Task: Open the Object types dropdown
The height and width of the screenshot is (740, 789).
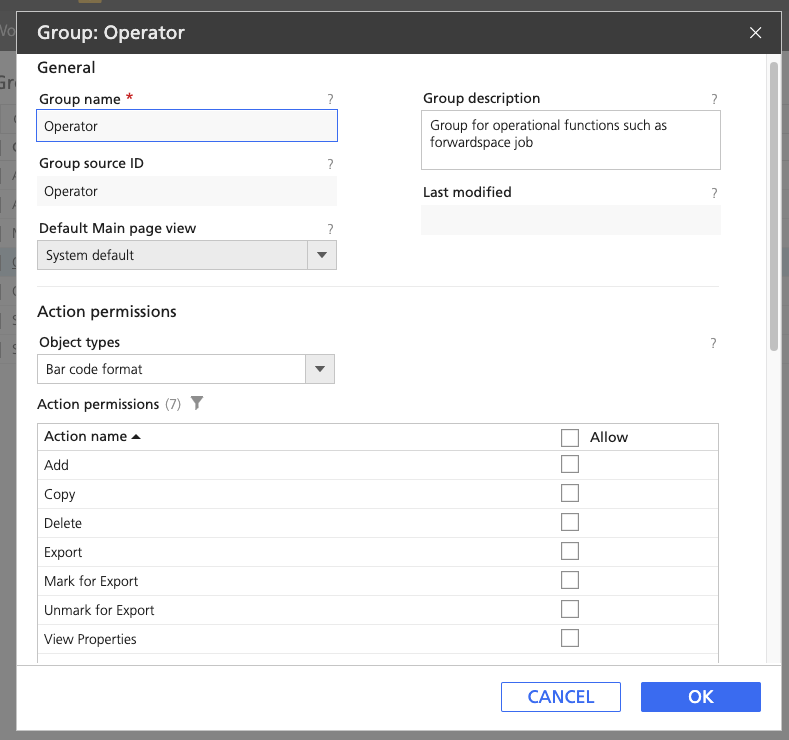Action: click(x=319, y=369)
